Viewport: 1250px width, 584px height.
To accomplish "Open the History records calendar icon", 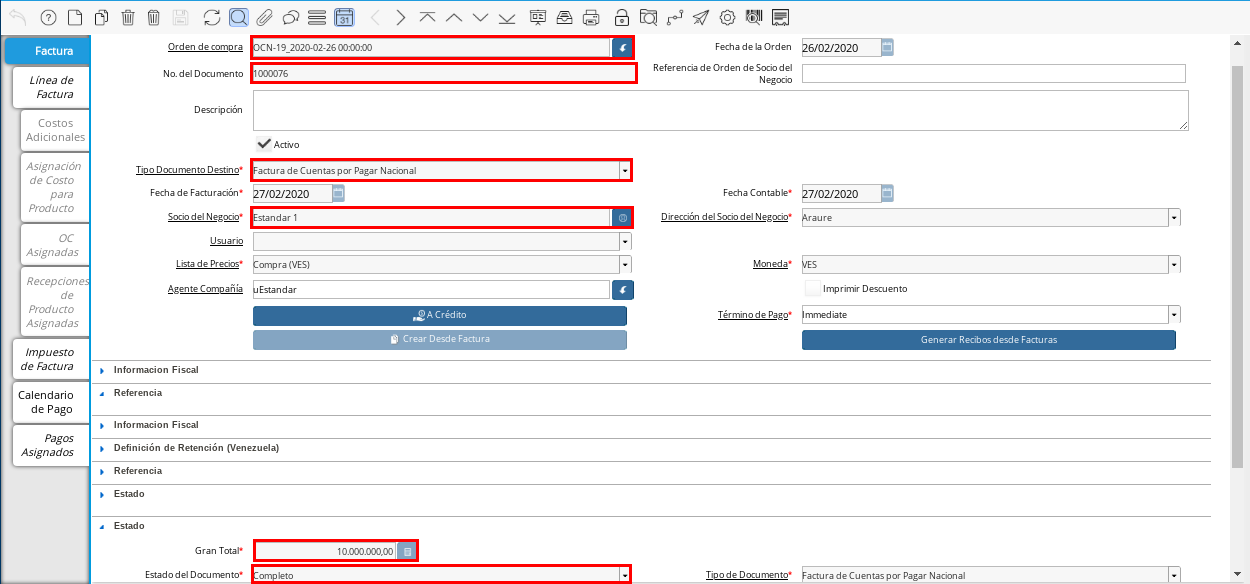I will [344, 17].
